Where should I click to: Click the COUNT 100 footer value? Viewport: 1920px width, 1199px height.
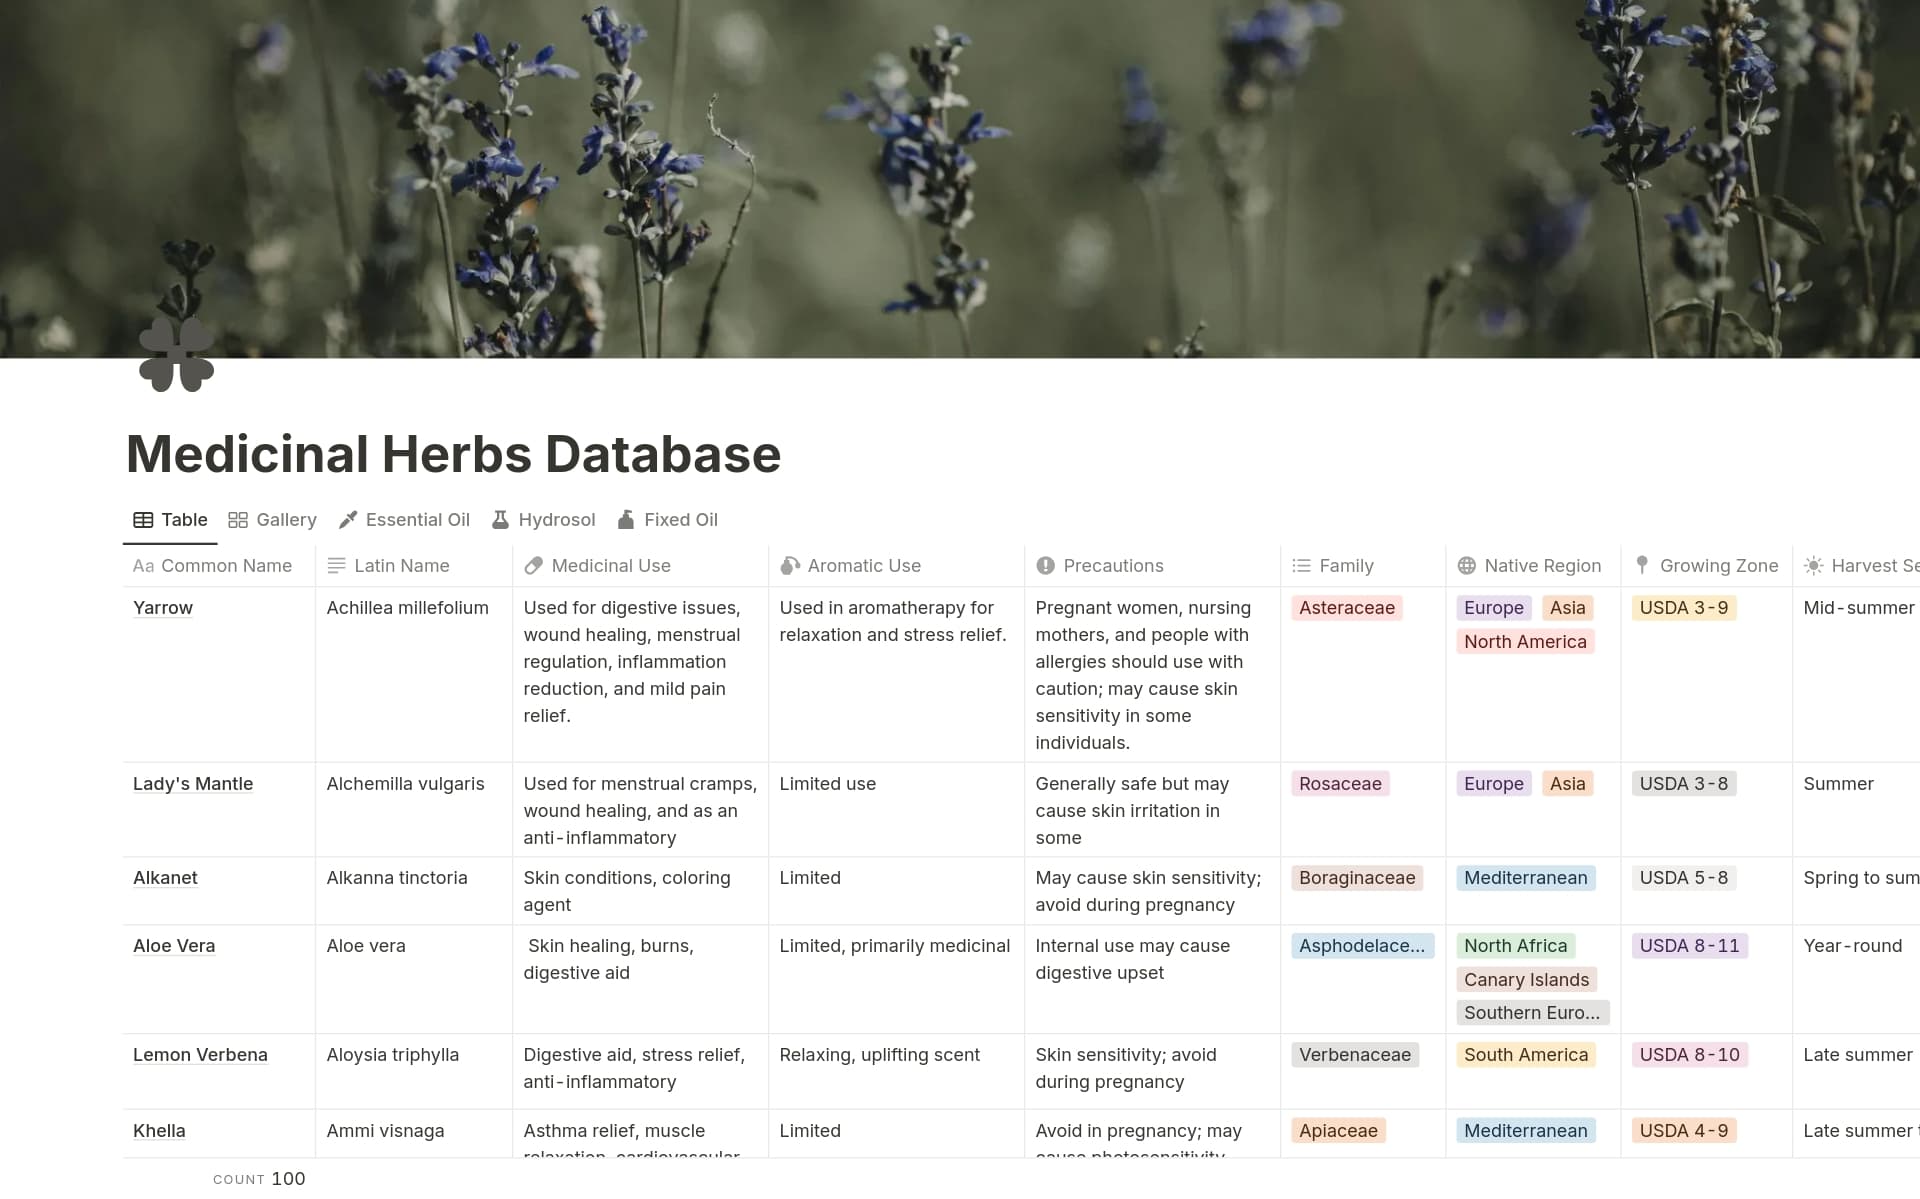tap(259, 1179)
